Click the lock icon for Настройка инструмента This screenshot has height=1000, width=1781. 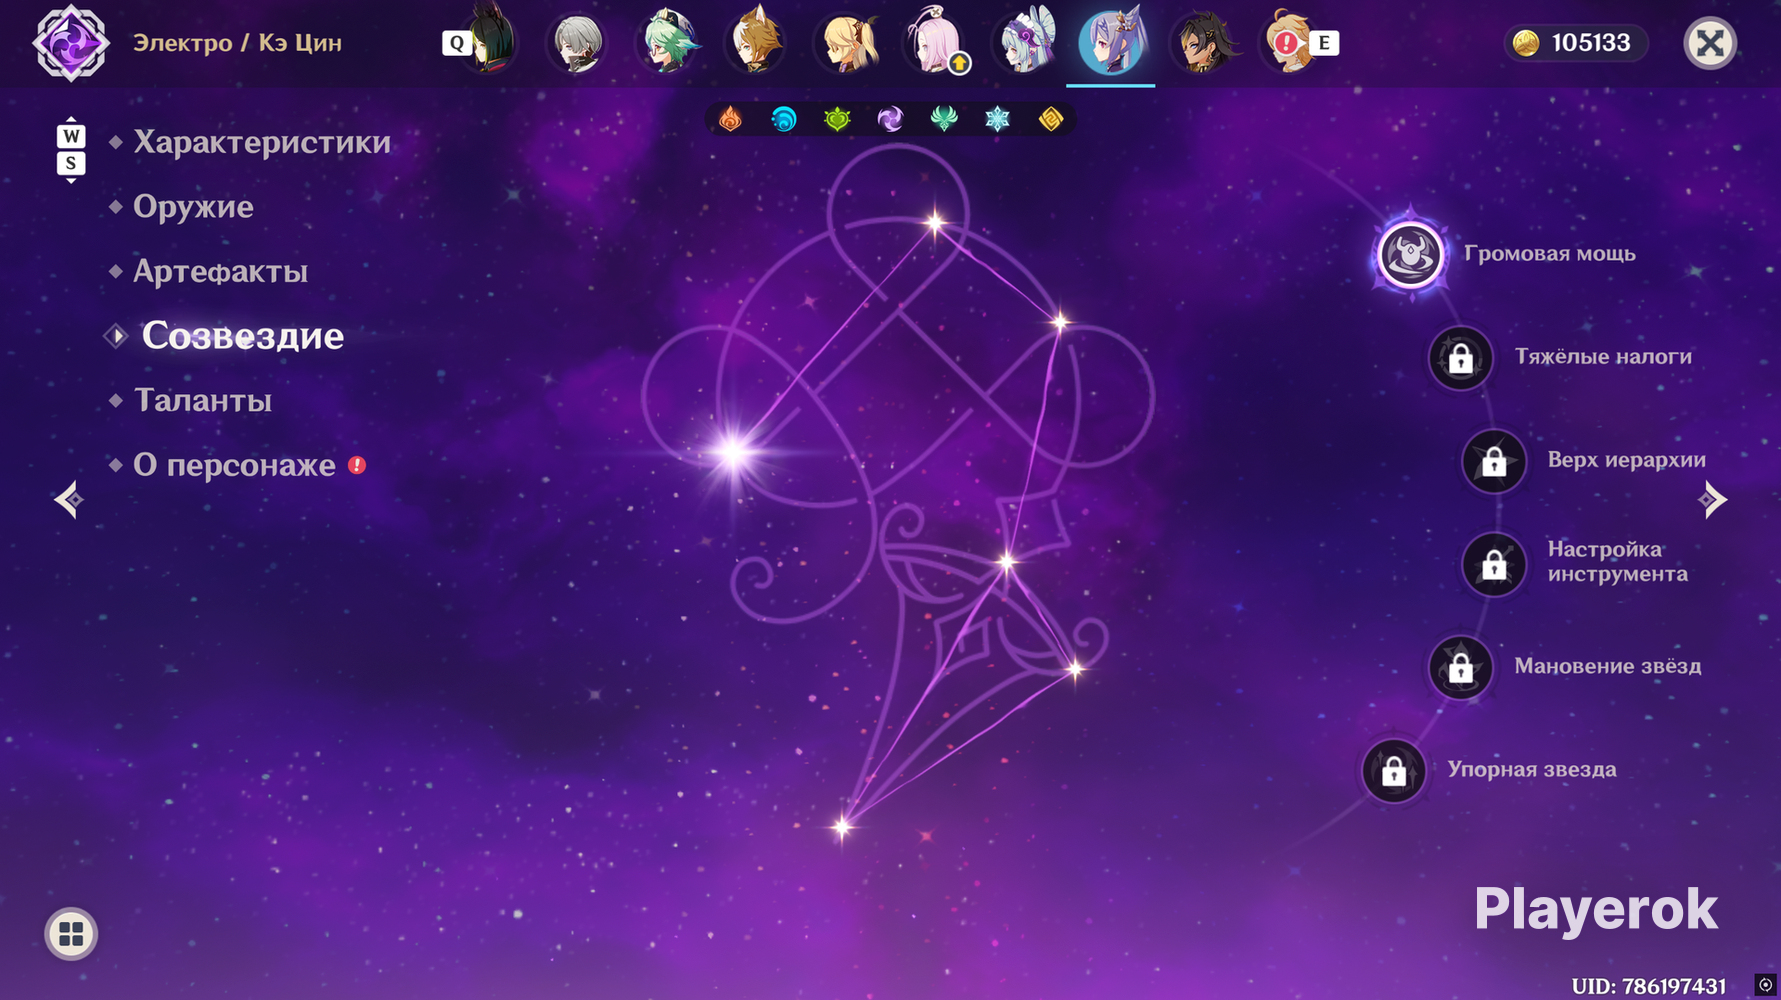point(1494,564)
